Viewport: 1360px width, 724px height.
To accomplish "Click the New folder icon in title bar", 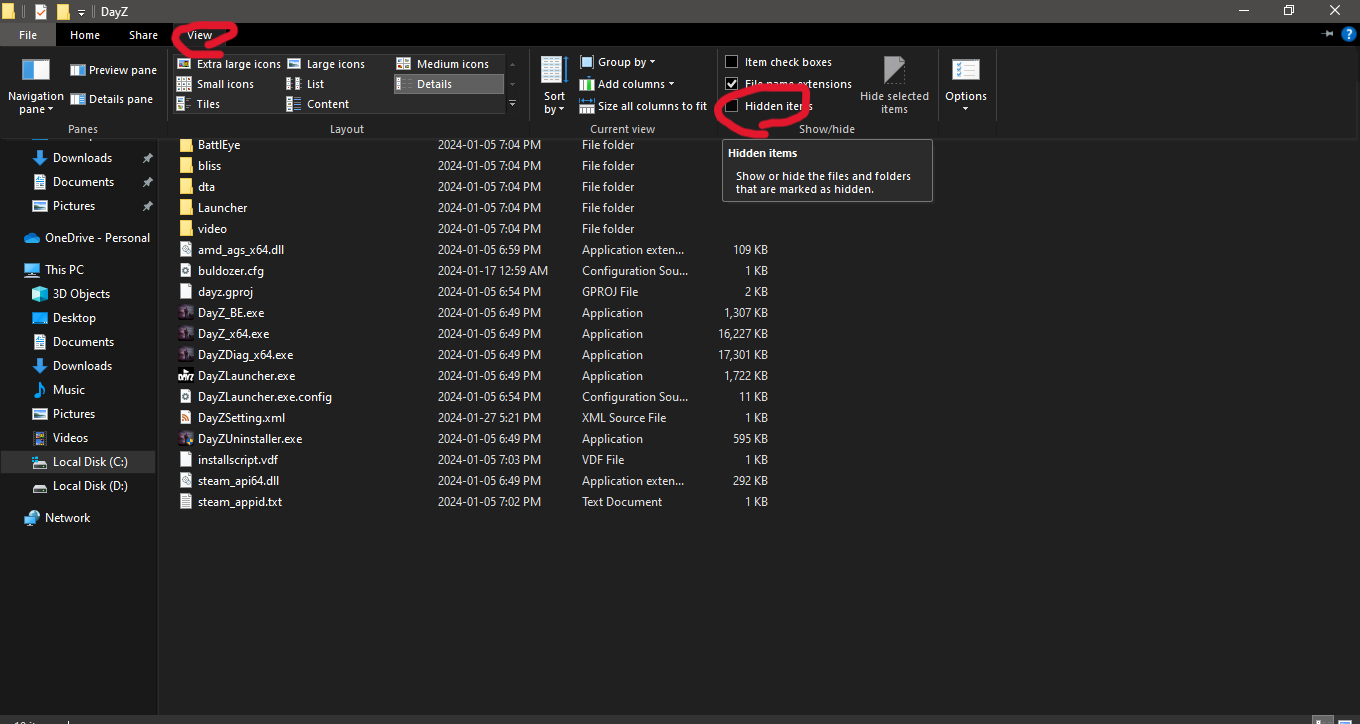I will tap(63, 11).
